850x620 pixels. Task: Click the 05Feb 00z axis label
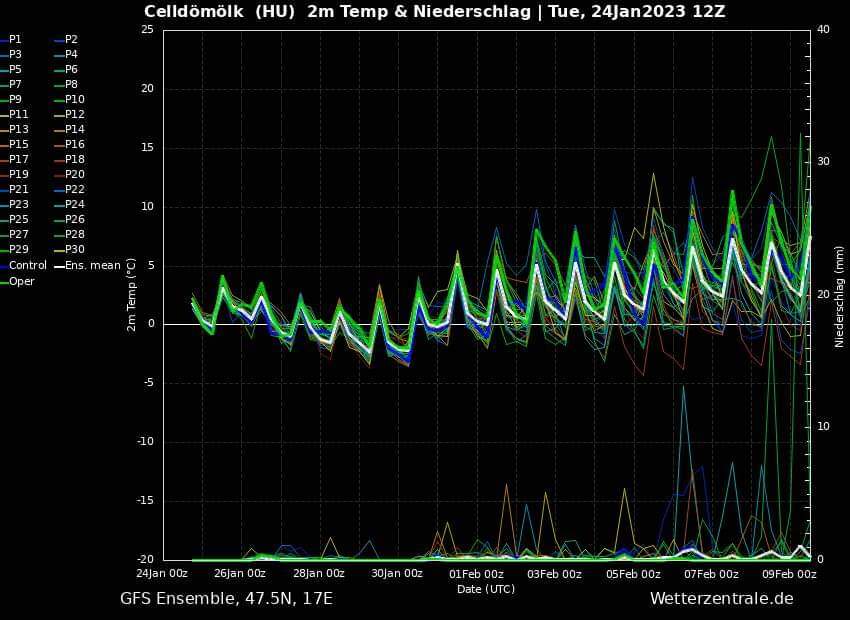[x=633, y=574]
